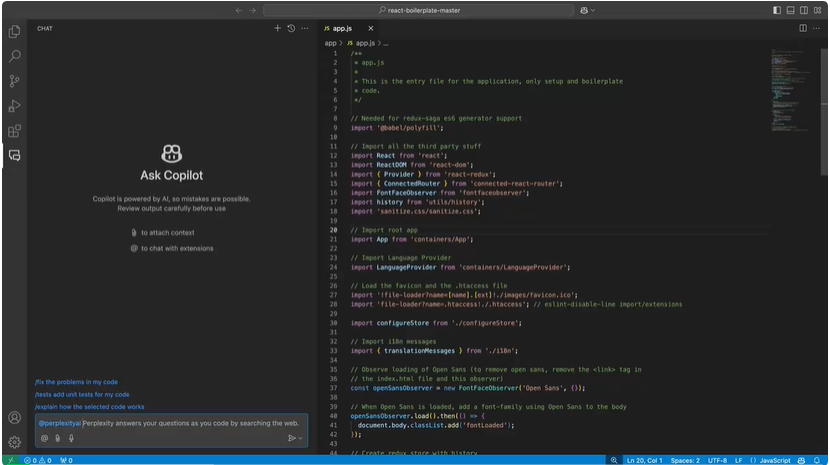
Task: Click the @ chat participants icon in input
Action: [44, 438]
